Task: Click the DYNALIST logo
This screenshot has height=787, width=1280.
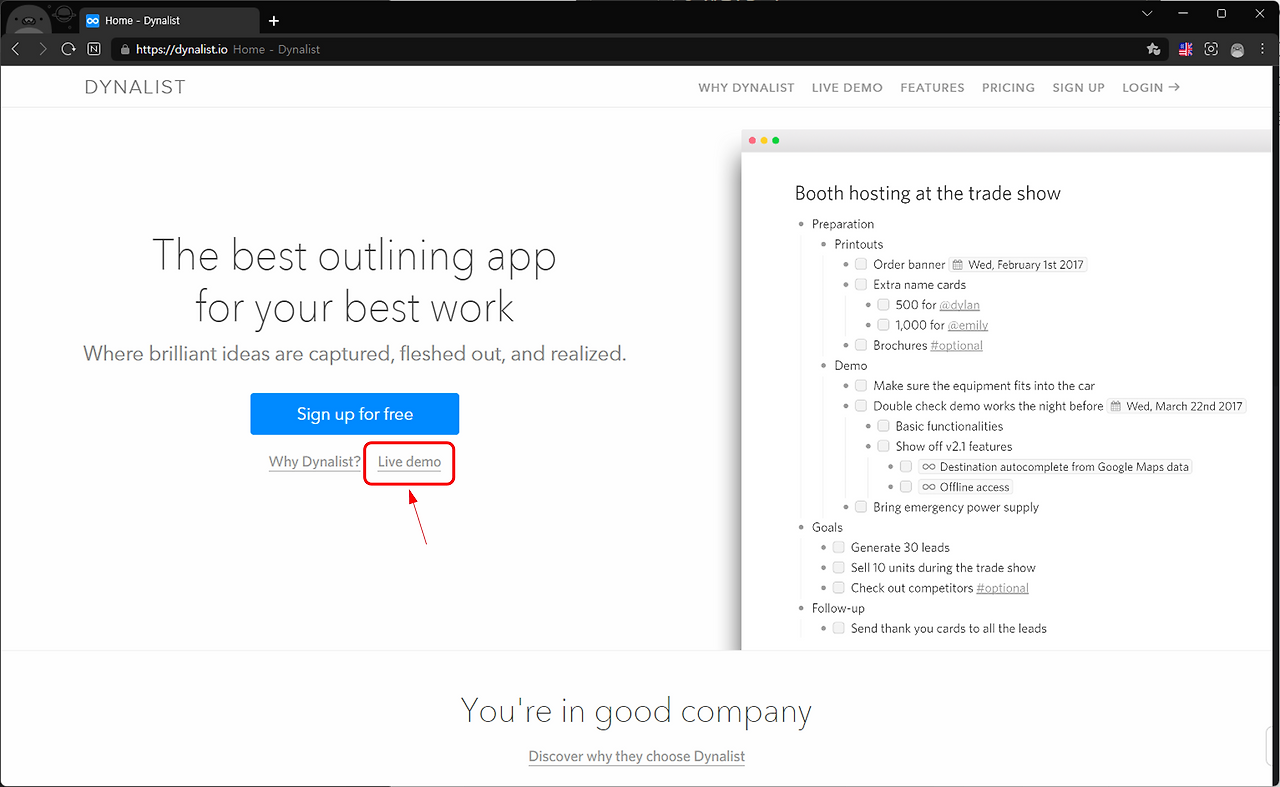Action: pos(135,87)
